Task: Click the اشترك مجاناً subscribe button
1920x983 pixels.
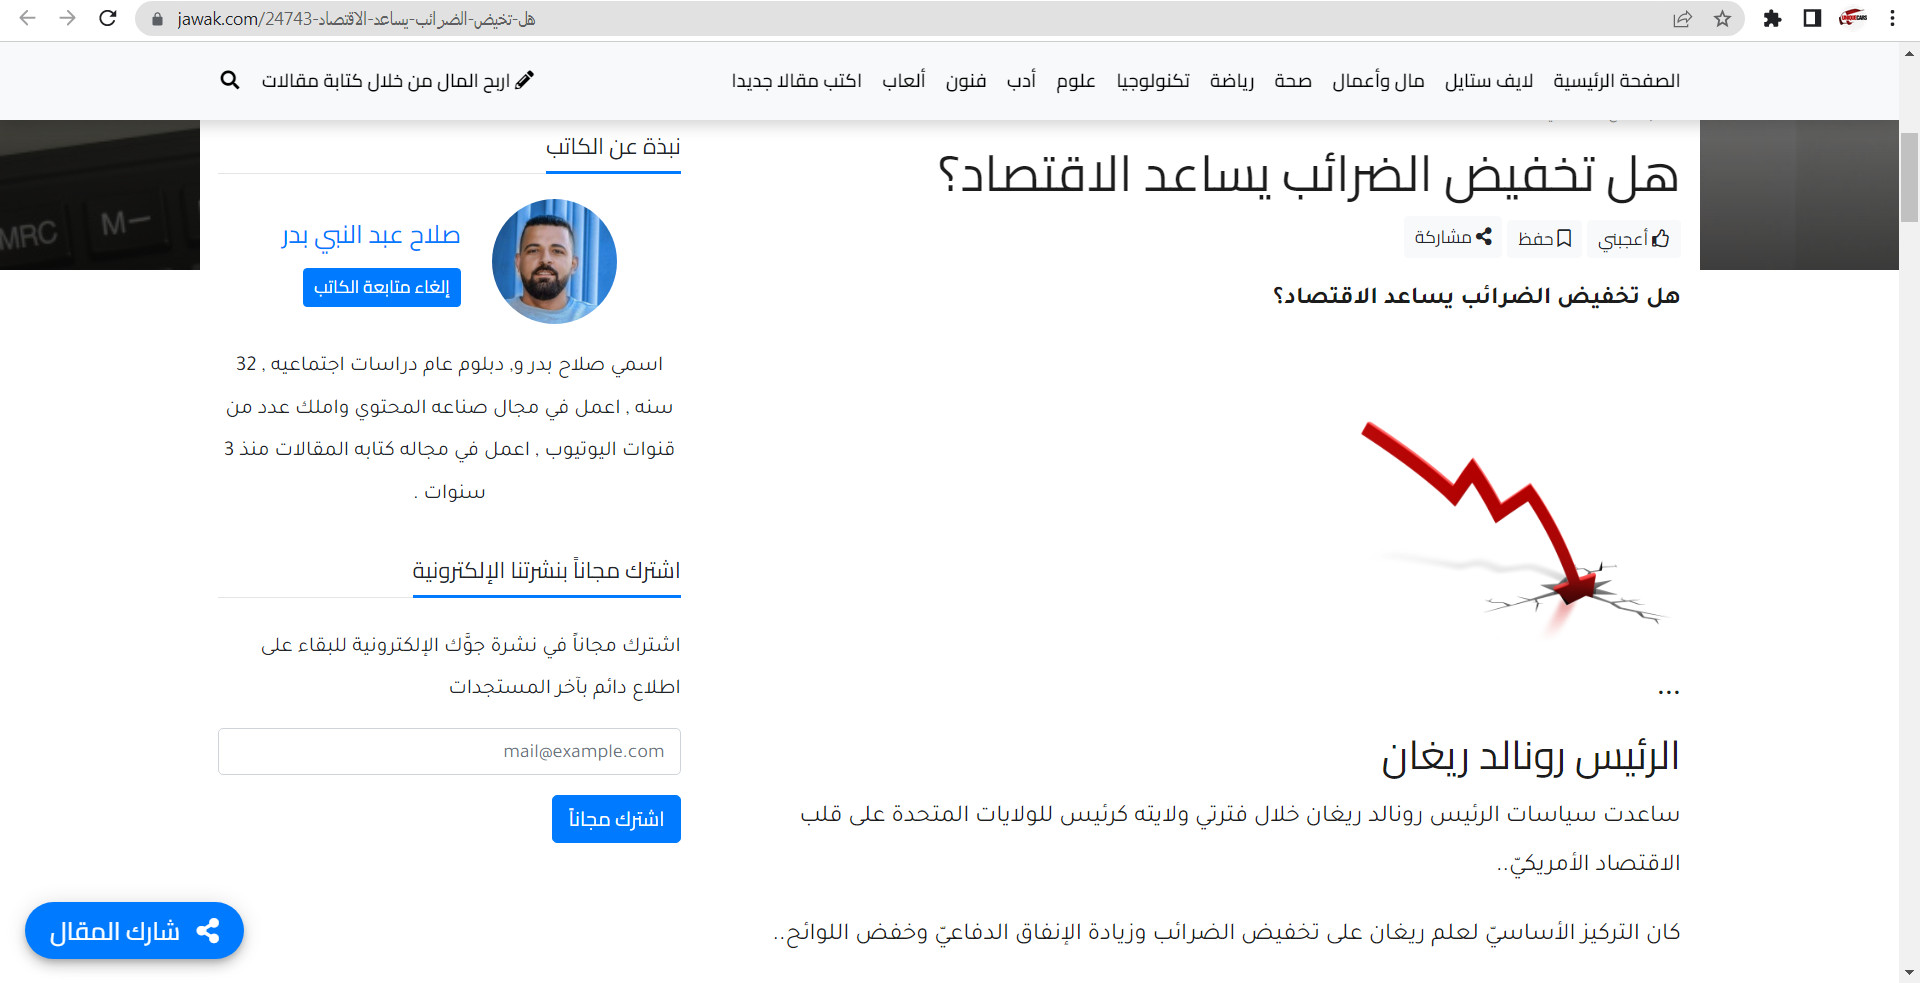Action: [x=615, y=819]
